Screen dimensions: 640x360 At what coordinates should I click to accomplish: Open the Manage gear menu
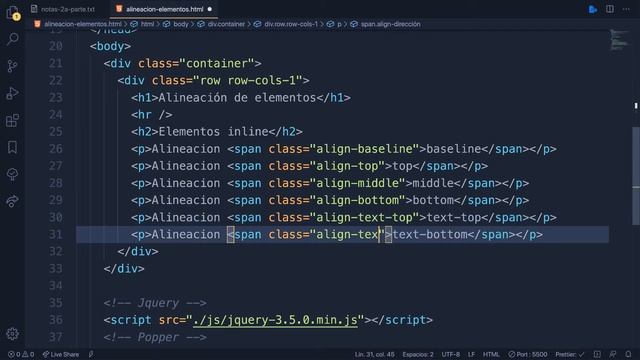[x=13, y=334]
